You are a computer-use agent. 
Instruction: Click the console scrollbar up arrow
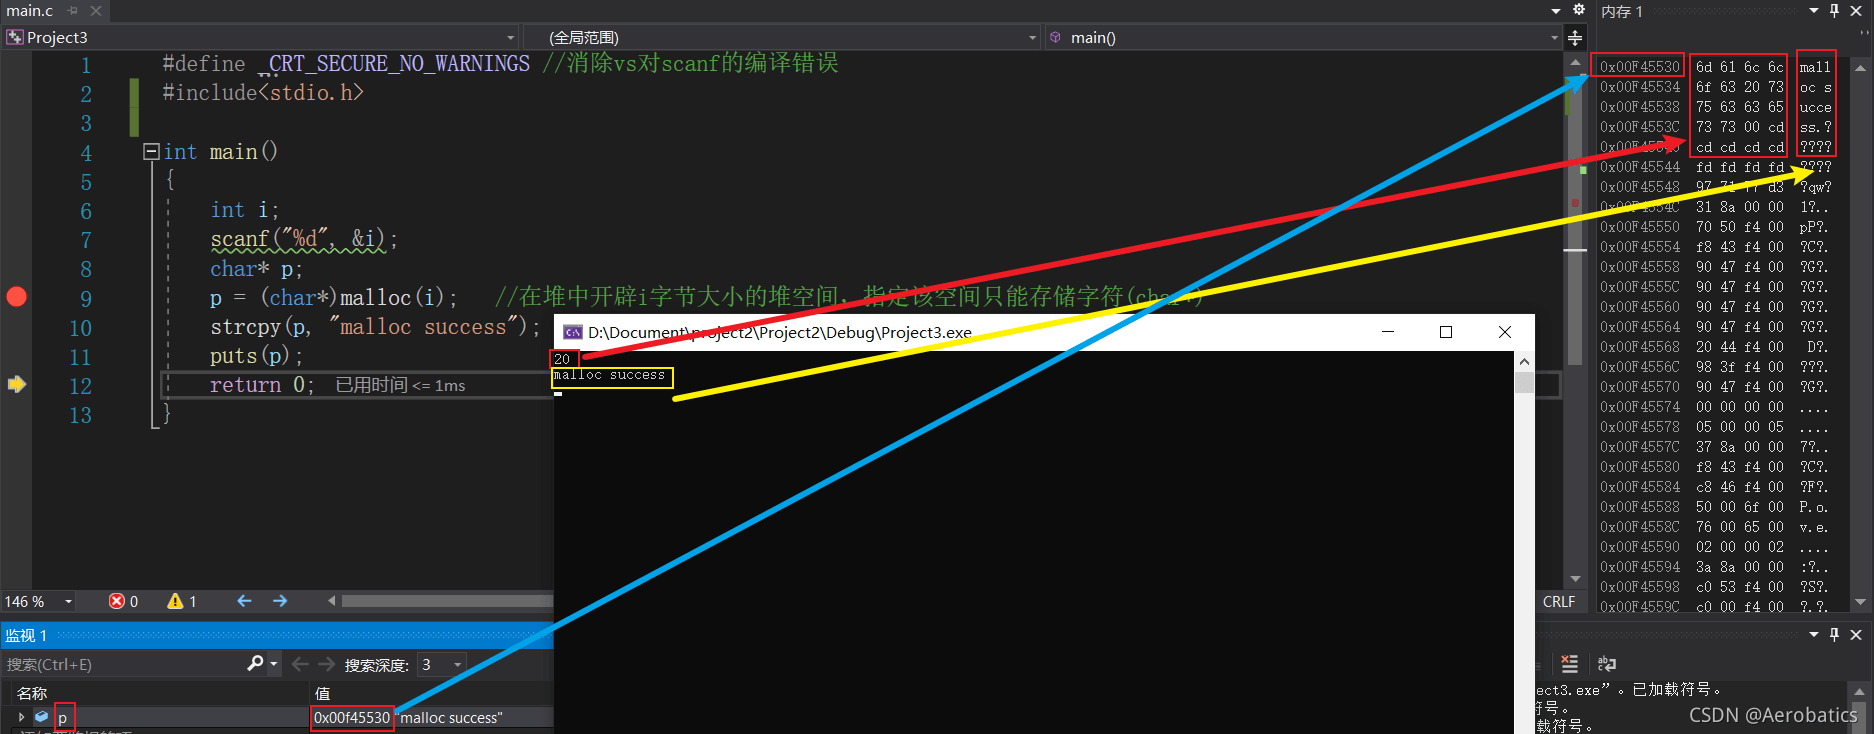pyautogui.click(x=1524, y=362)
